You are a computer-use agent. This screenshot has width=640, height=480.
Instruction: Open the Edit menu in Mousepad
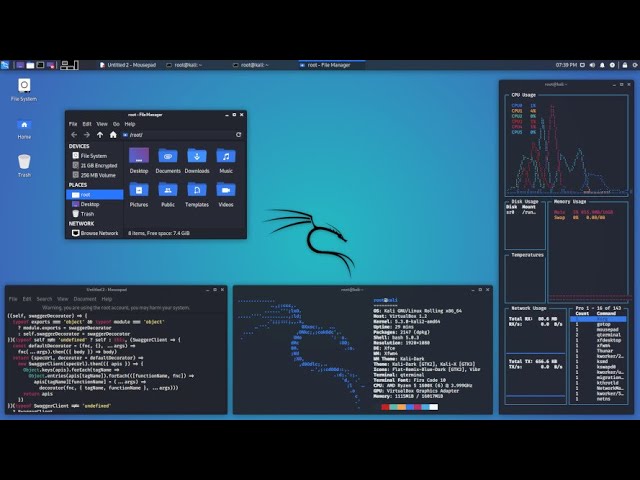pyautogui.click(x=27, y=299)
